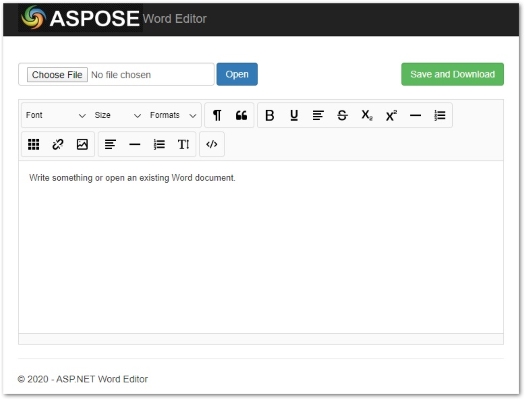Viewport: 525px width, 400px height.
Task: Toggle bold formatting
Action: tap(270, 115)
